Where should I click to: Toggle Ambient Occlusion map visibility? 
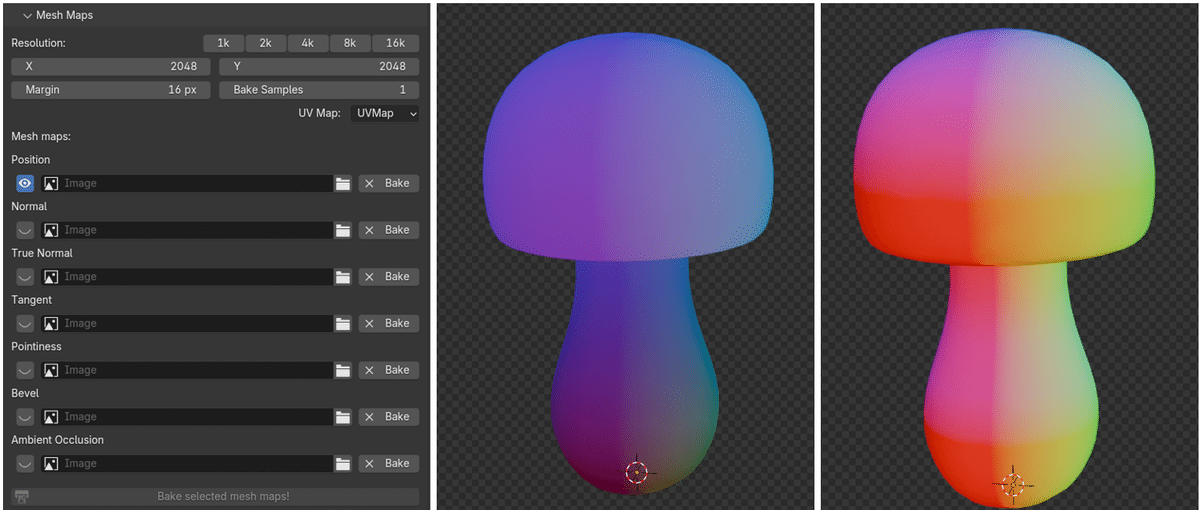[x=25, y=464]
